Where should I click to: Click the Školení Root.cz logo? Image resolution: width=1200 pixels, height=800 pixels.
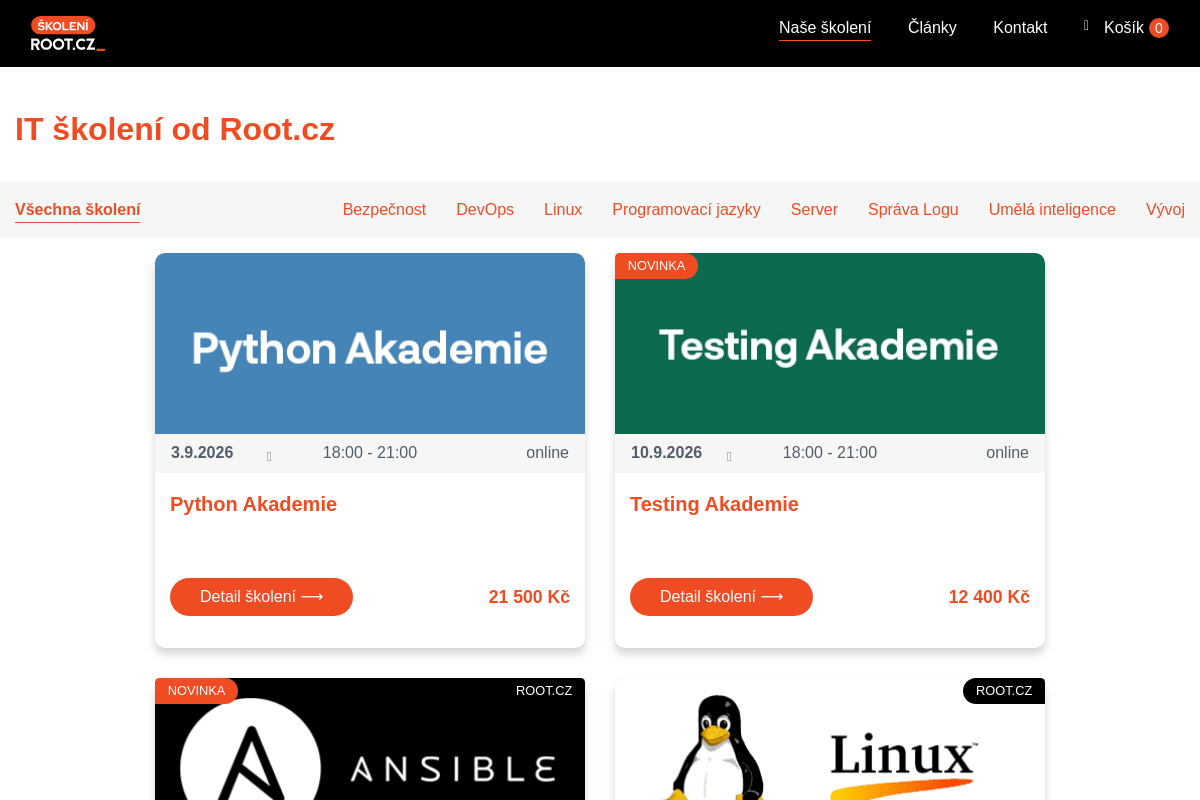point(67,33)
